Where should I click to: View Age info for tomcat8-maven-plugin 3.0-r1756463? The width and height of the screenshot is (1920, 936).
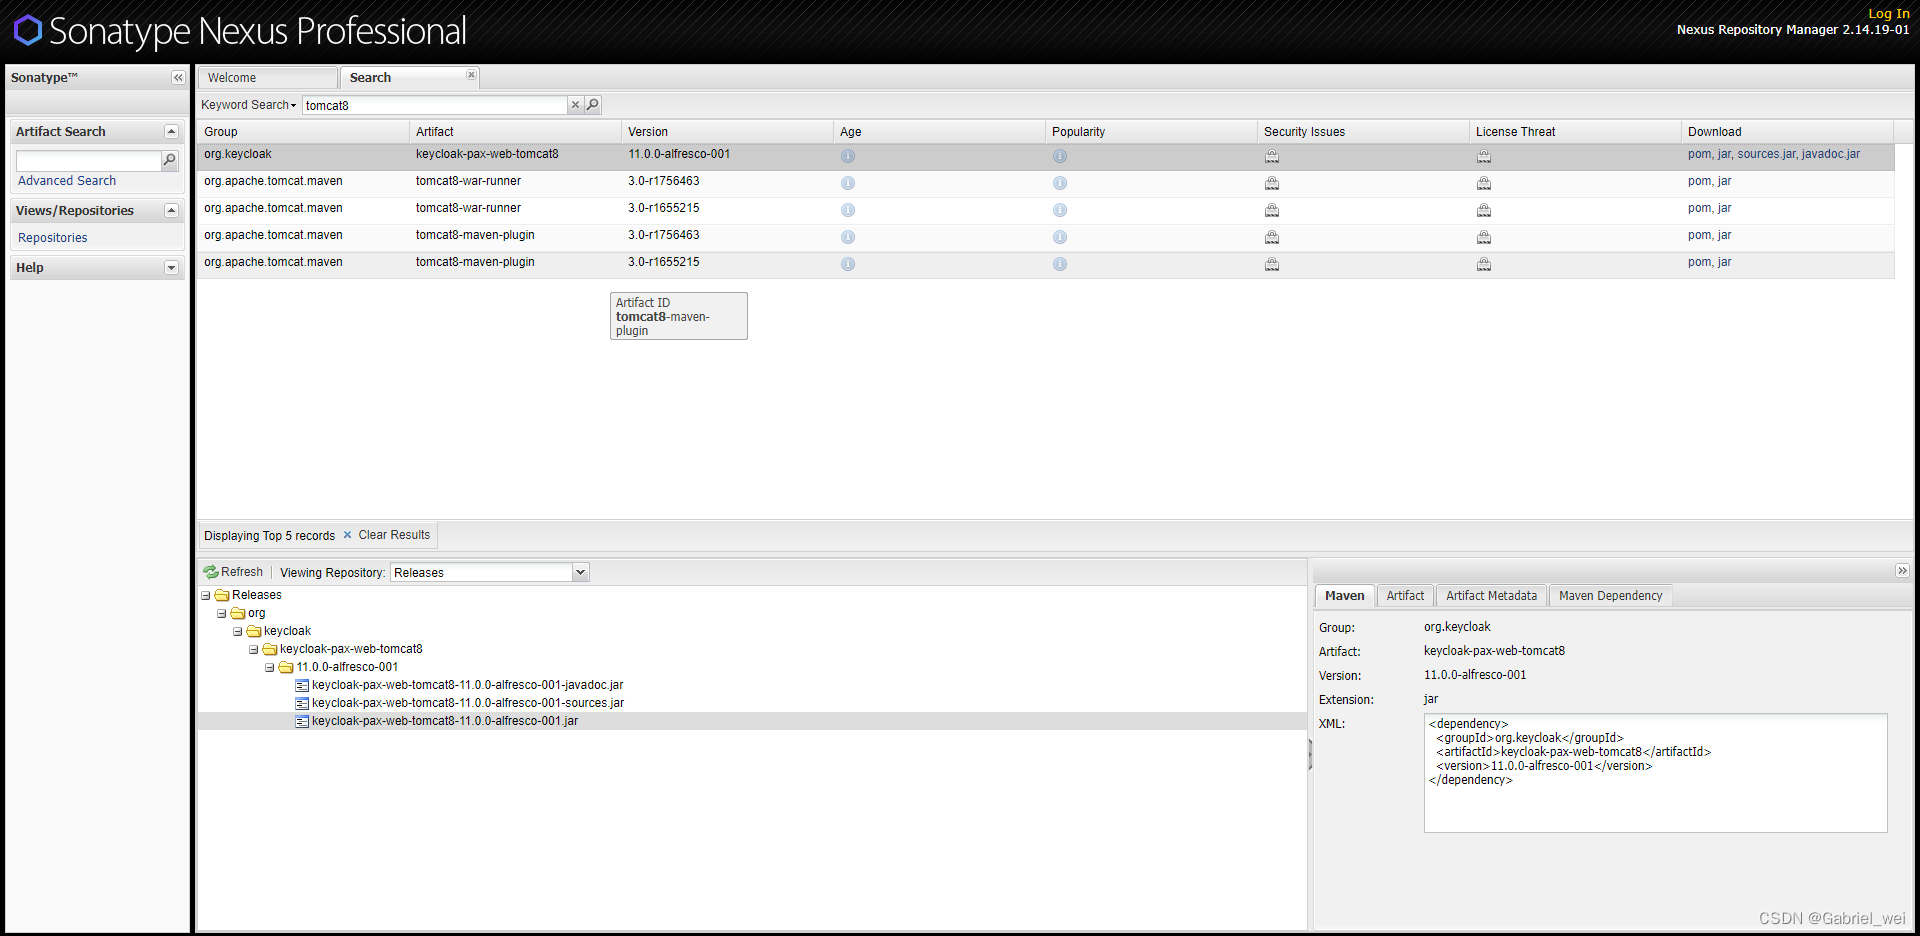(848, 237)
